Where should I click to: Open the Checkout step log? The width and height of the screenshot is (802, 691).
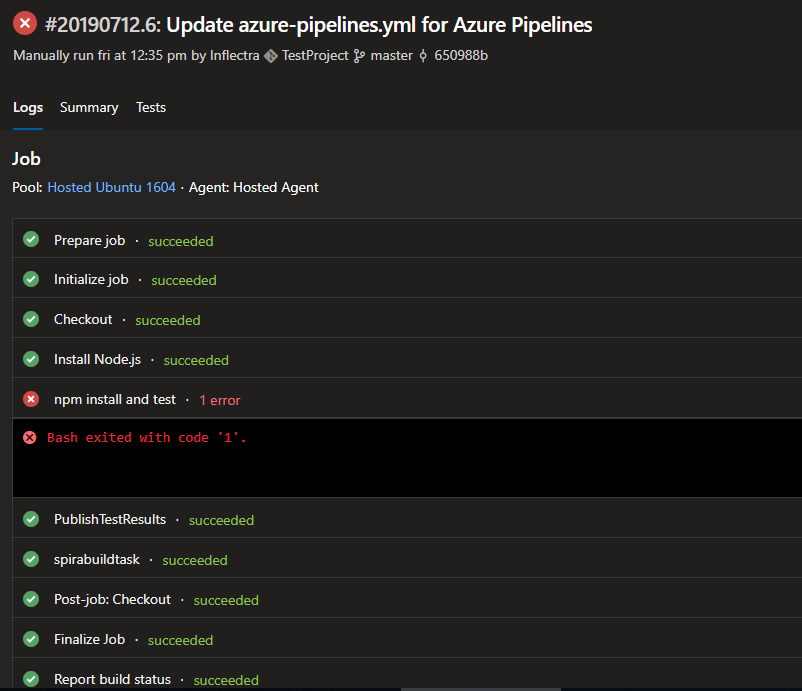click(83, 320)
